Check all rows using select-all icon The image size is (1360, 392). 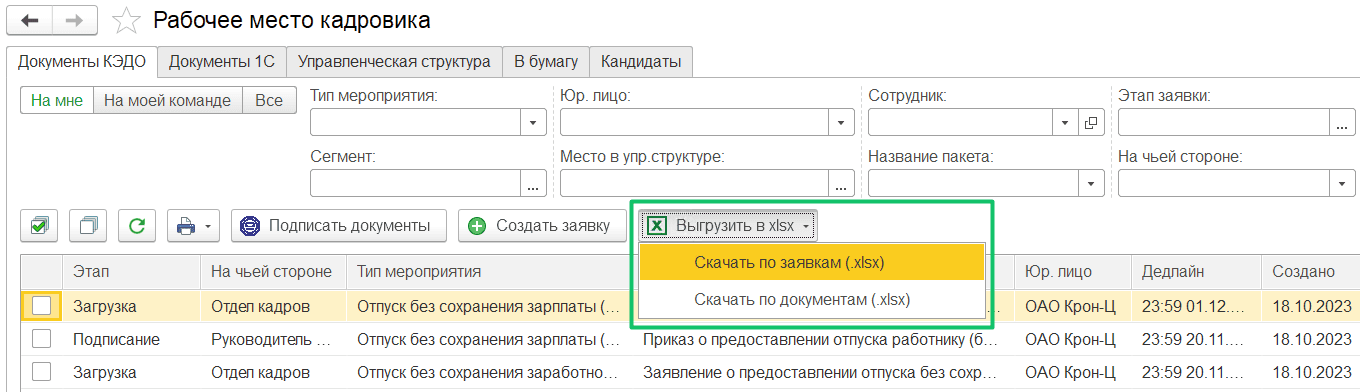[39, 226]
